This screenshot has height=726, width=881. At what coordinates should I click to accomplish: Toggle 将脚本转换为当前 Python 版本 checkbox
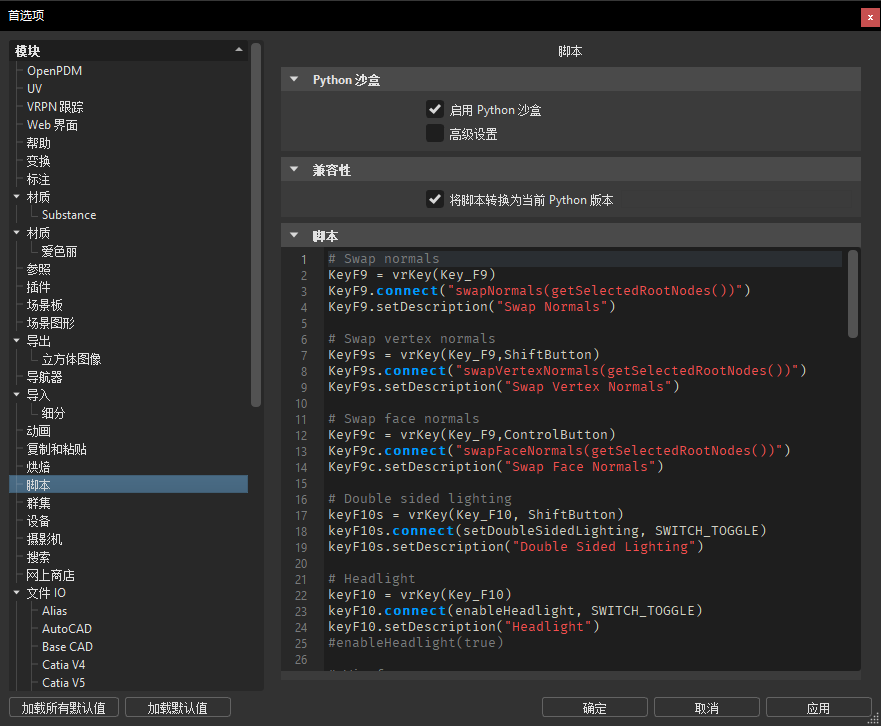[x=434, y=199]
